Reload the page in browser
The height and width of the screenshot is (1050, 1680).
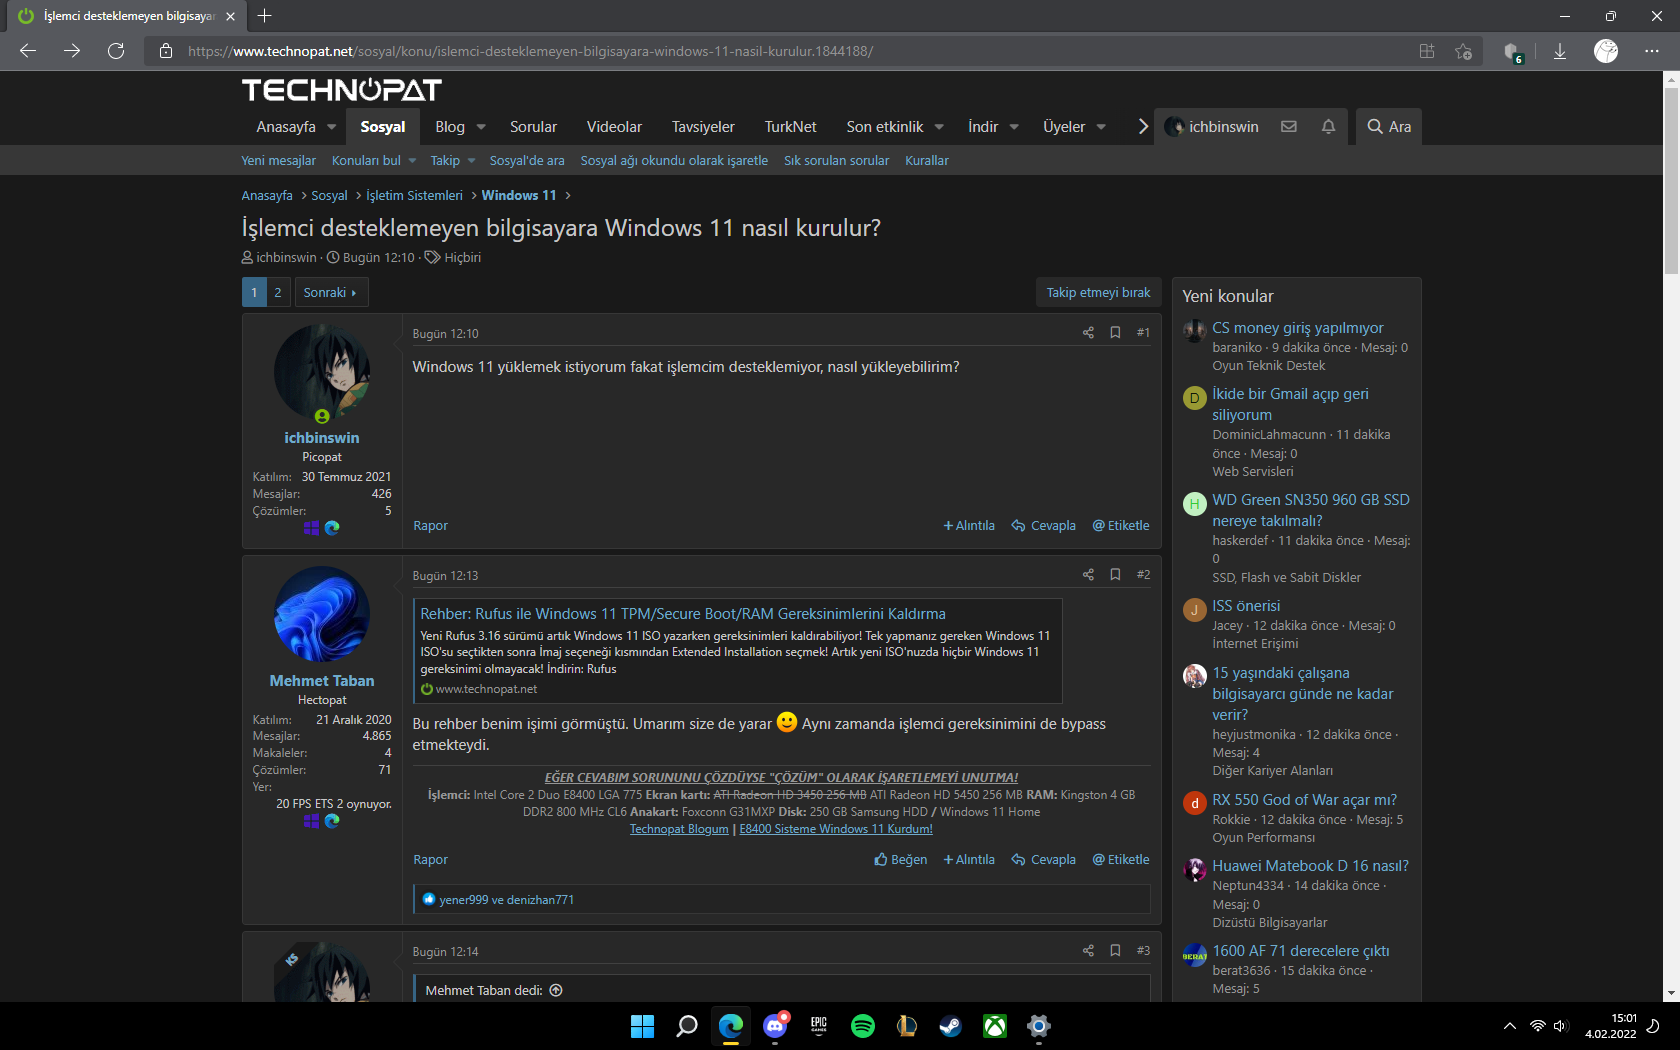pos(116,51)
